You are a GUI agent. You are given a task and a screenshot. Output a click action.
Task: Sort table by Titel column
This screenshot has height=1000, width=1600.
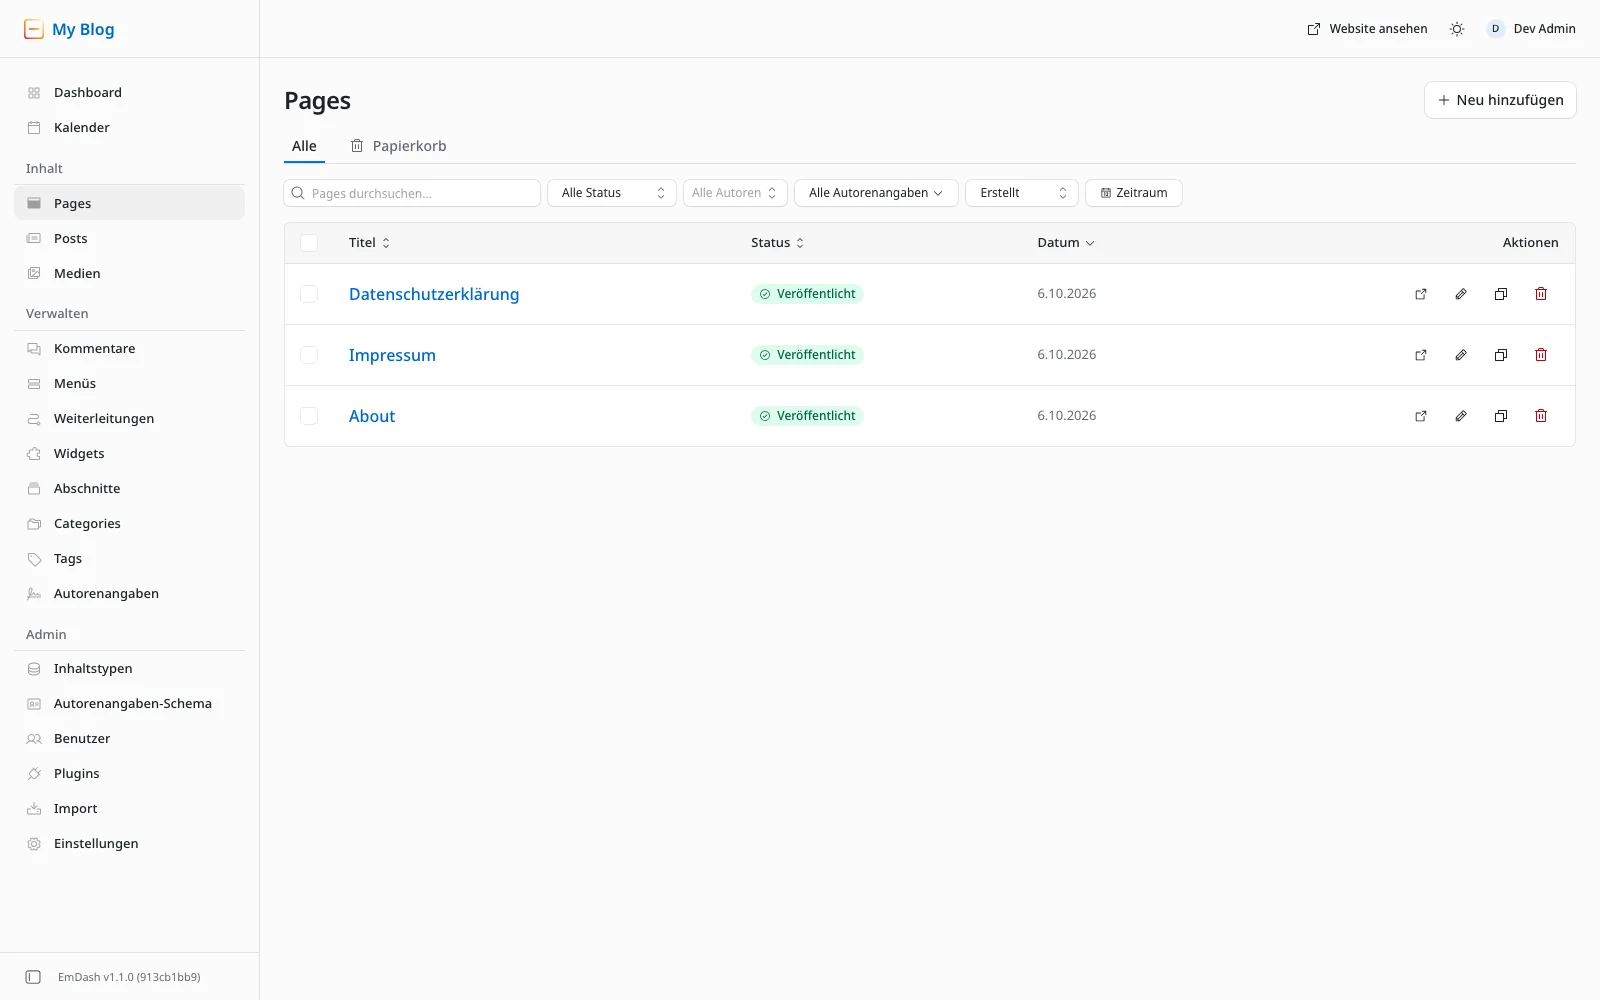(369, 243)
